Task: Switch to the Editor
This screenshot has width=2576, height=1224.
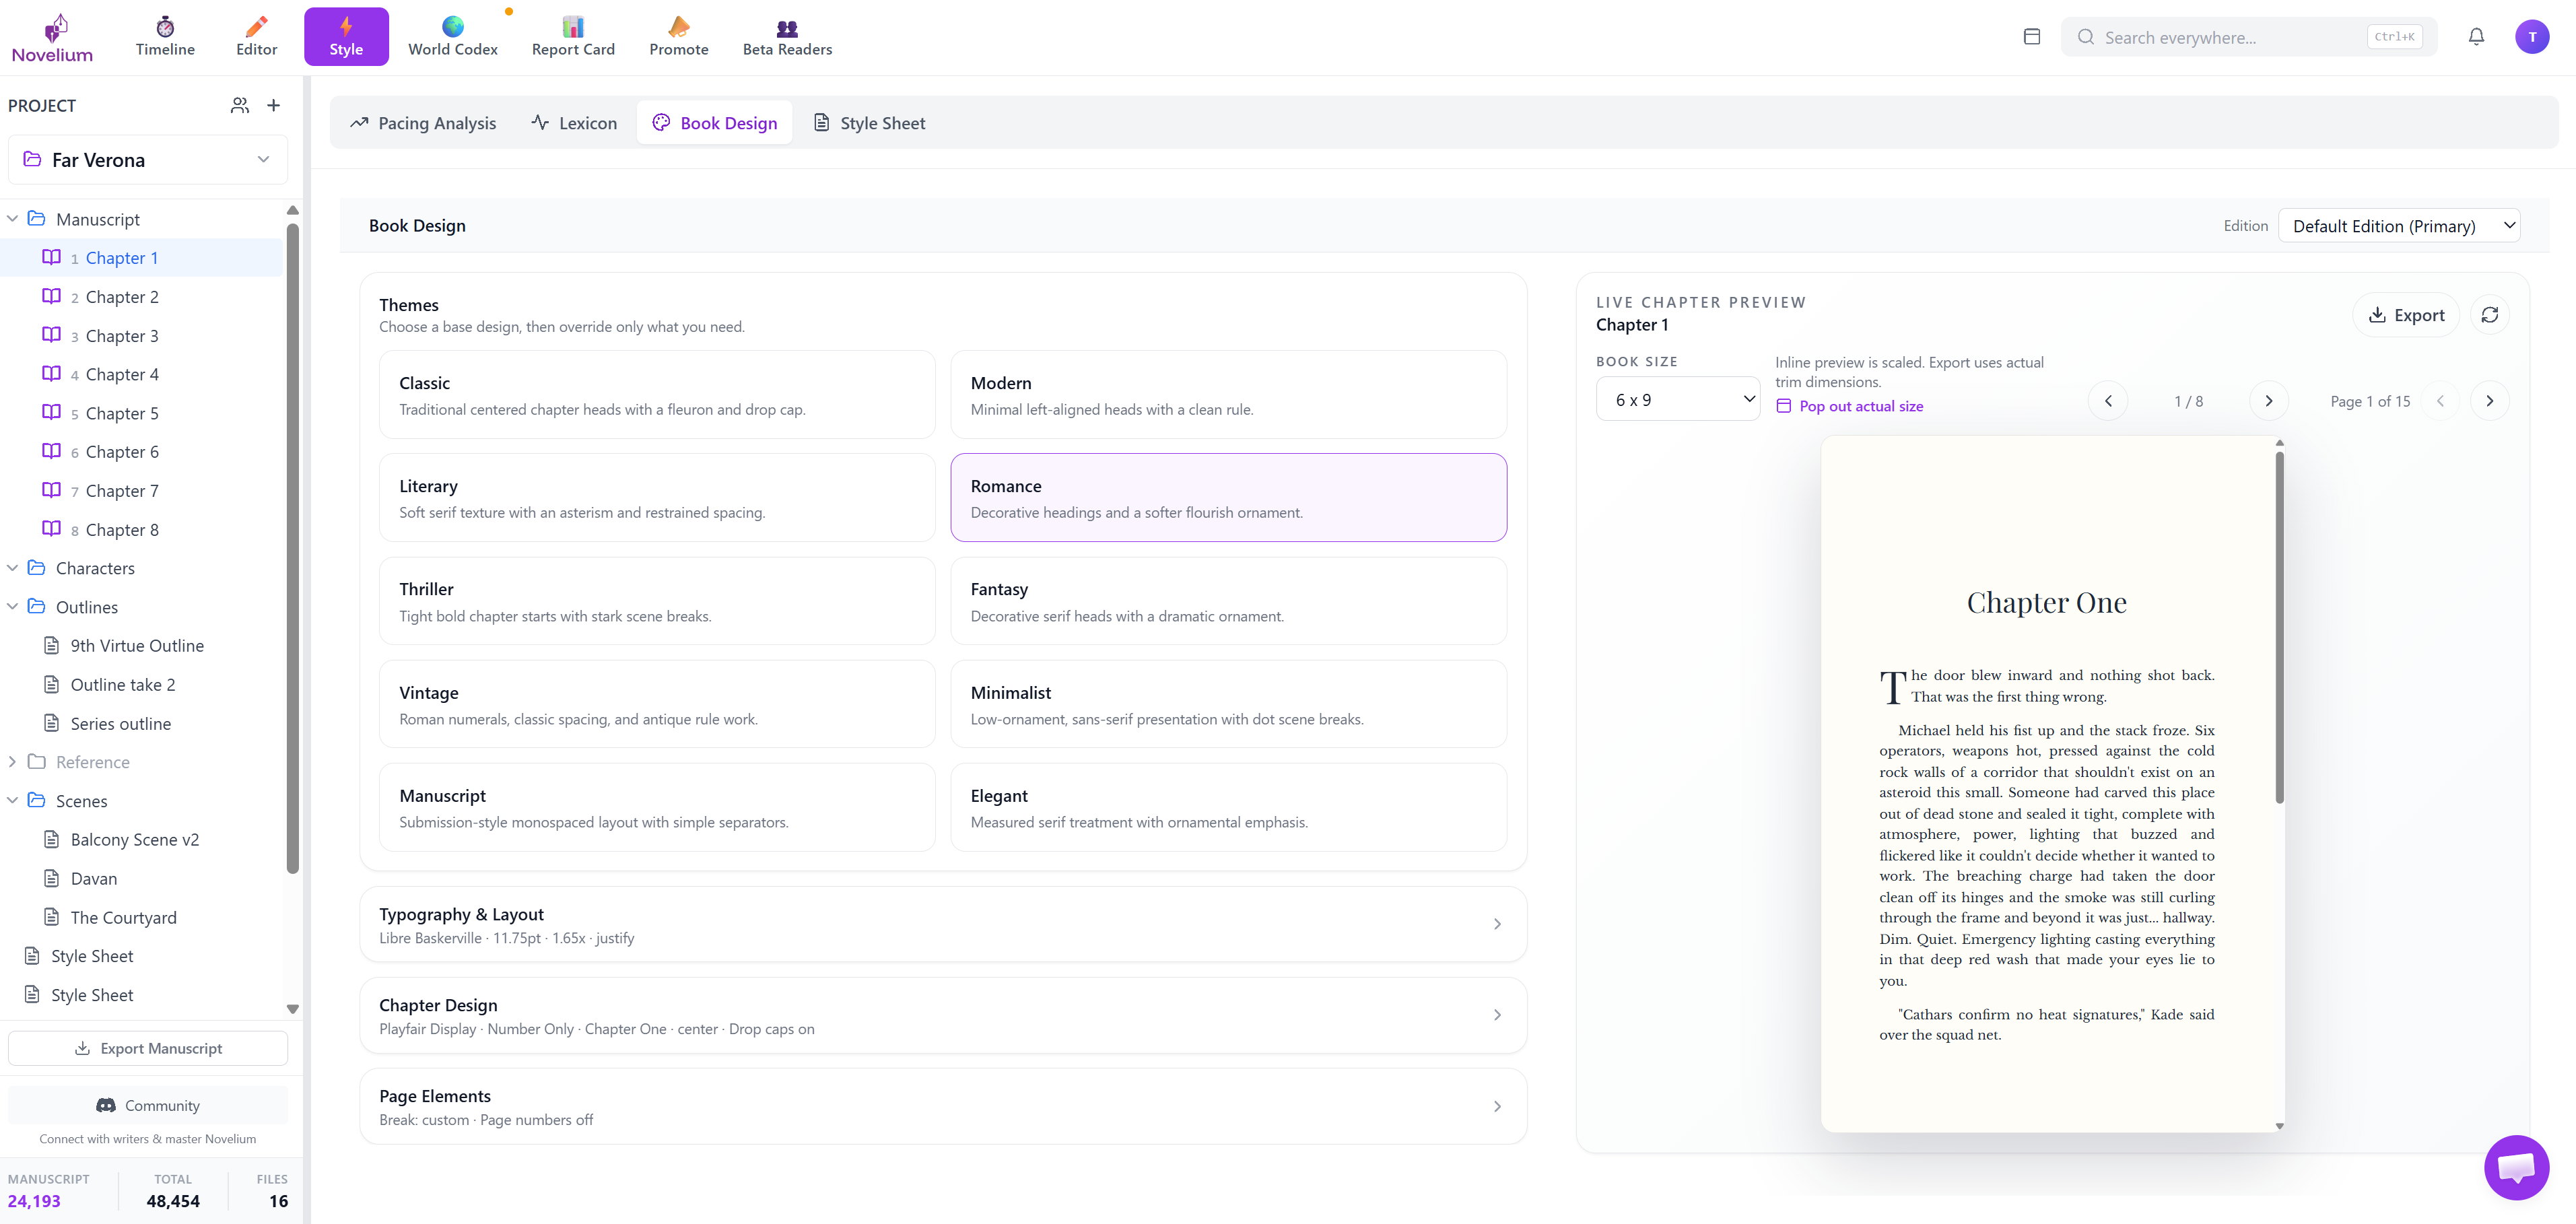Action: (x=256, y=36)
